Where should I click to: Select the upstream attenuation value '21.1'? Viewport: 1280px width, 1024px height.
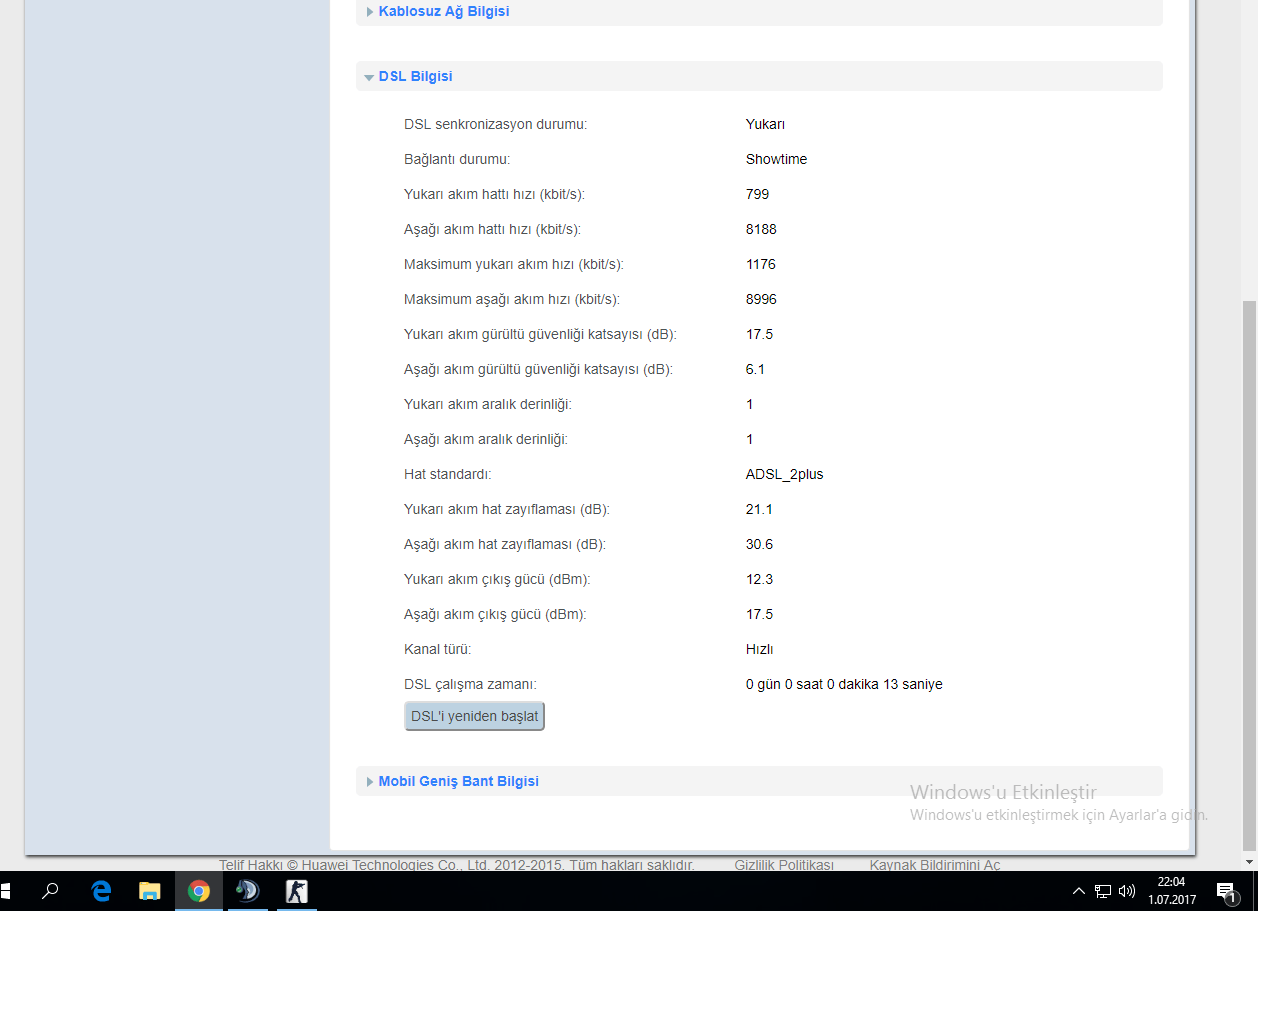(x=759, y=509)
